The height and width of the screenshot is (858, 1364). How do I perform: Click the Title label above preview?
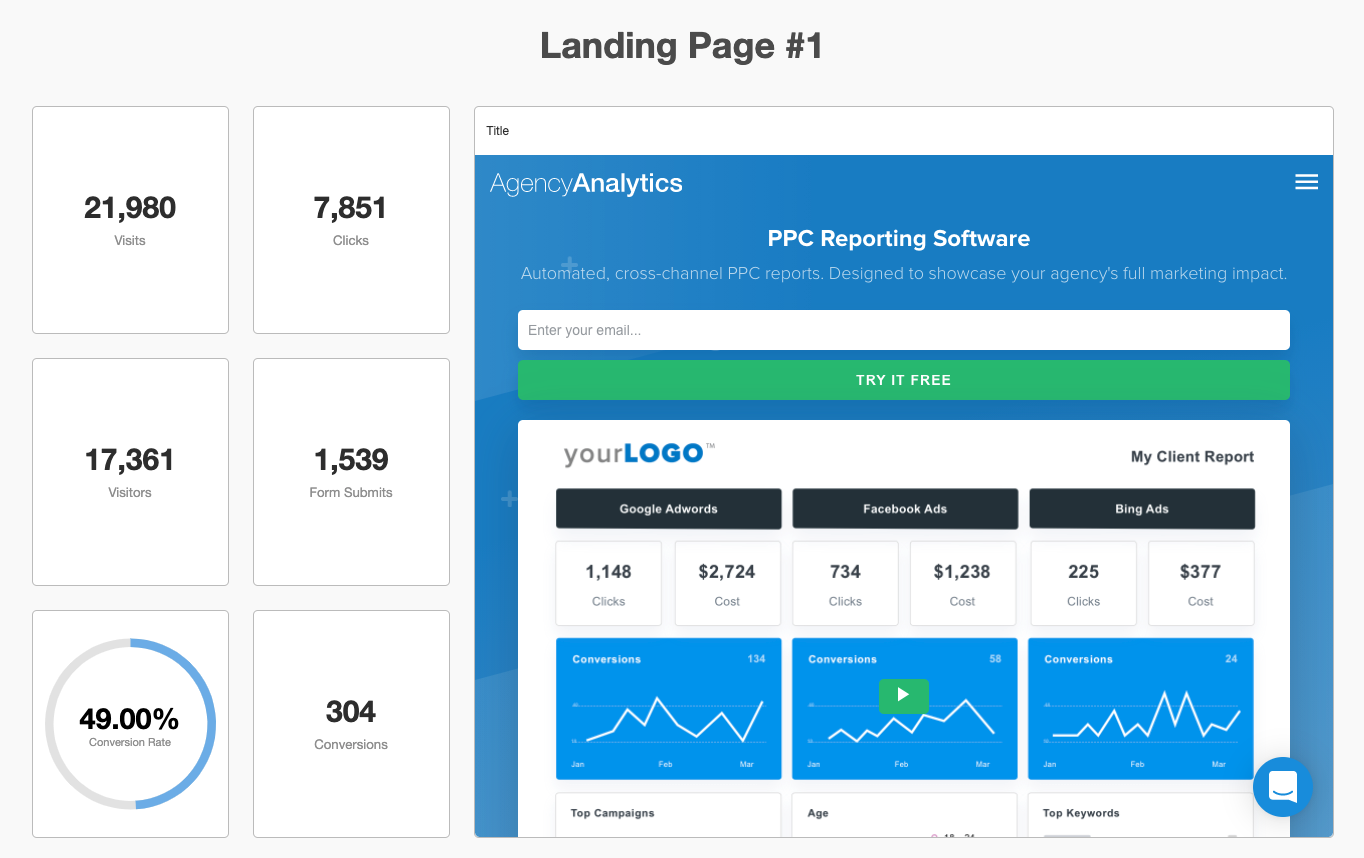[x=497, y=131]
